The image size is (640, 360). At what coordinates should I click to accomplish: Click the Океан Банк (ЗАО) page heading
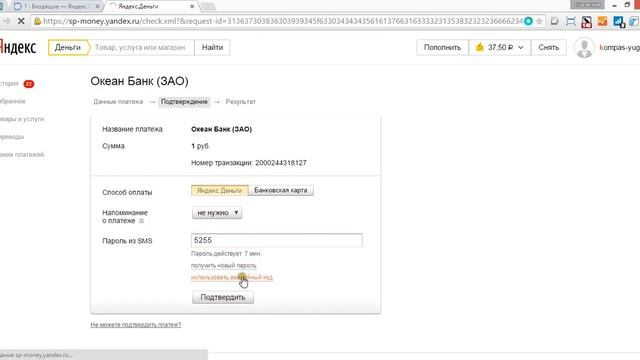coord(140,81)
